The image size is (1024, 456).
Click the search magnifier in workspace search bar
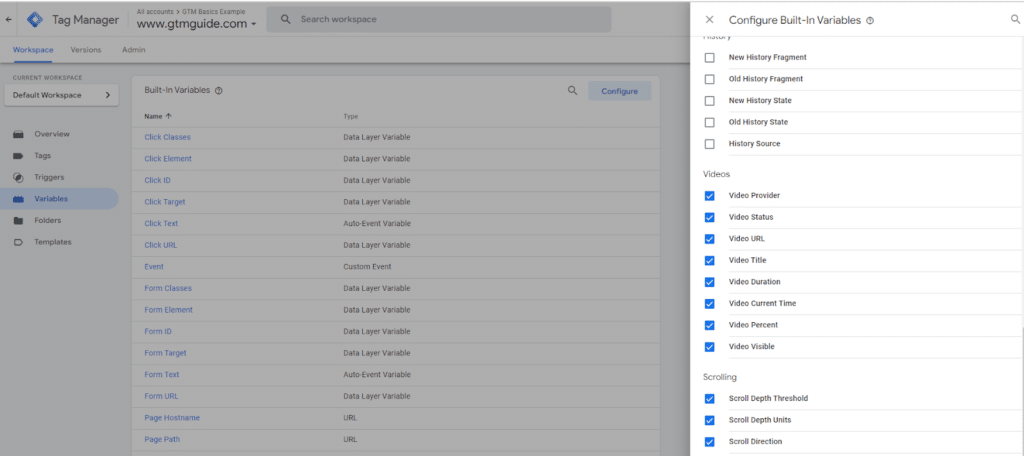coord(285,20)
